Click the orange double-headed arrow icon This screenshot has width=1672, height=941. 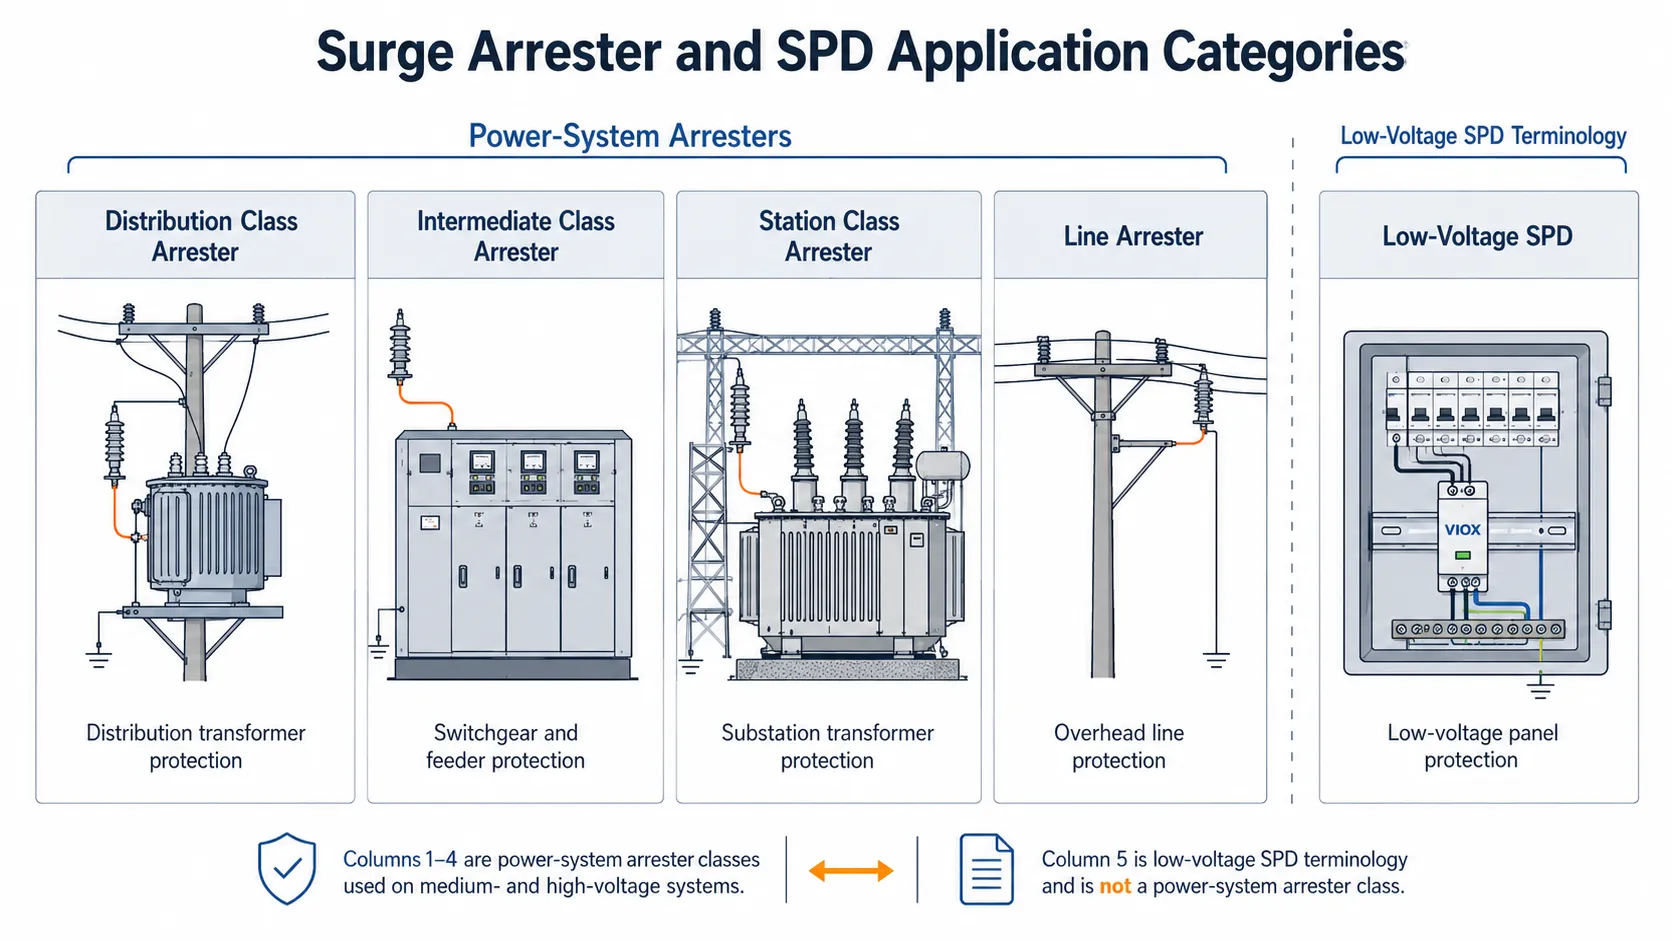[851, 871]
